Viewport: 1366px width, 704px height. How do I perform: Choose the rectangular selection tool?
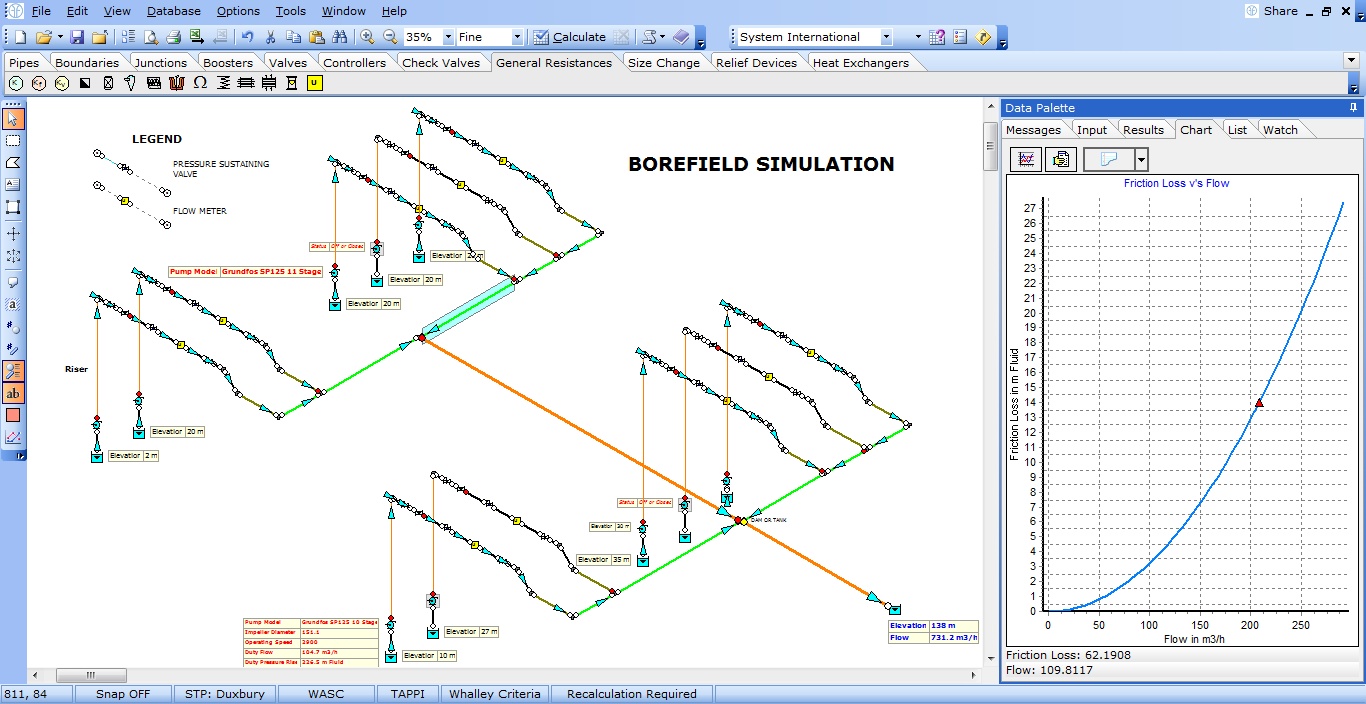coord(13,141)
